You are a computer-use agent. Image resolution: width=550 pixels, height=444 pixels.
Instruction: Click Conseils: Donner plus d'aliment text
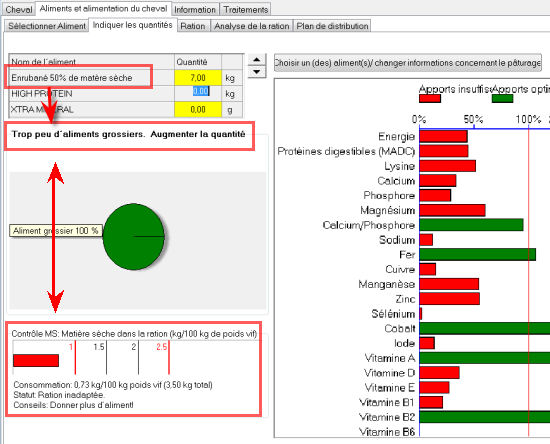[73, 405]
